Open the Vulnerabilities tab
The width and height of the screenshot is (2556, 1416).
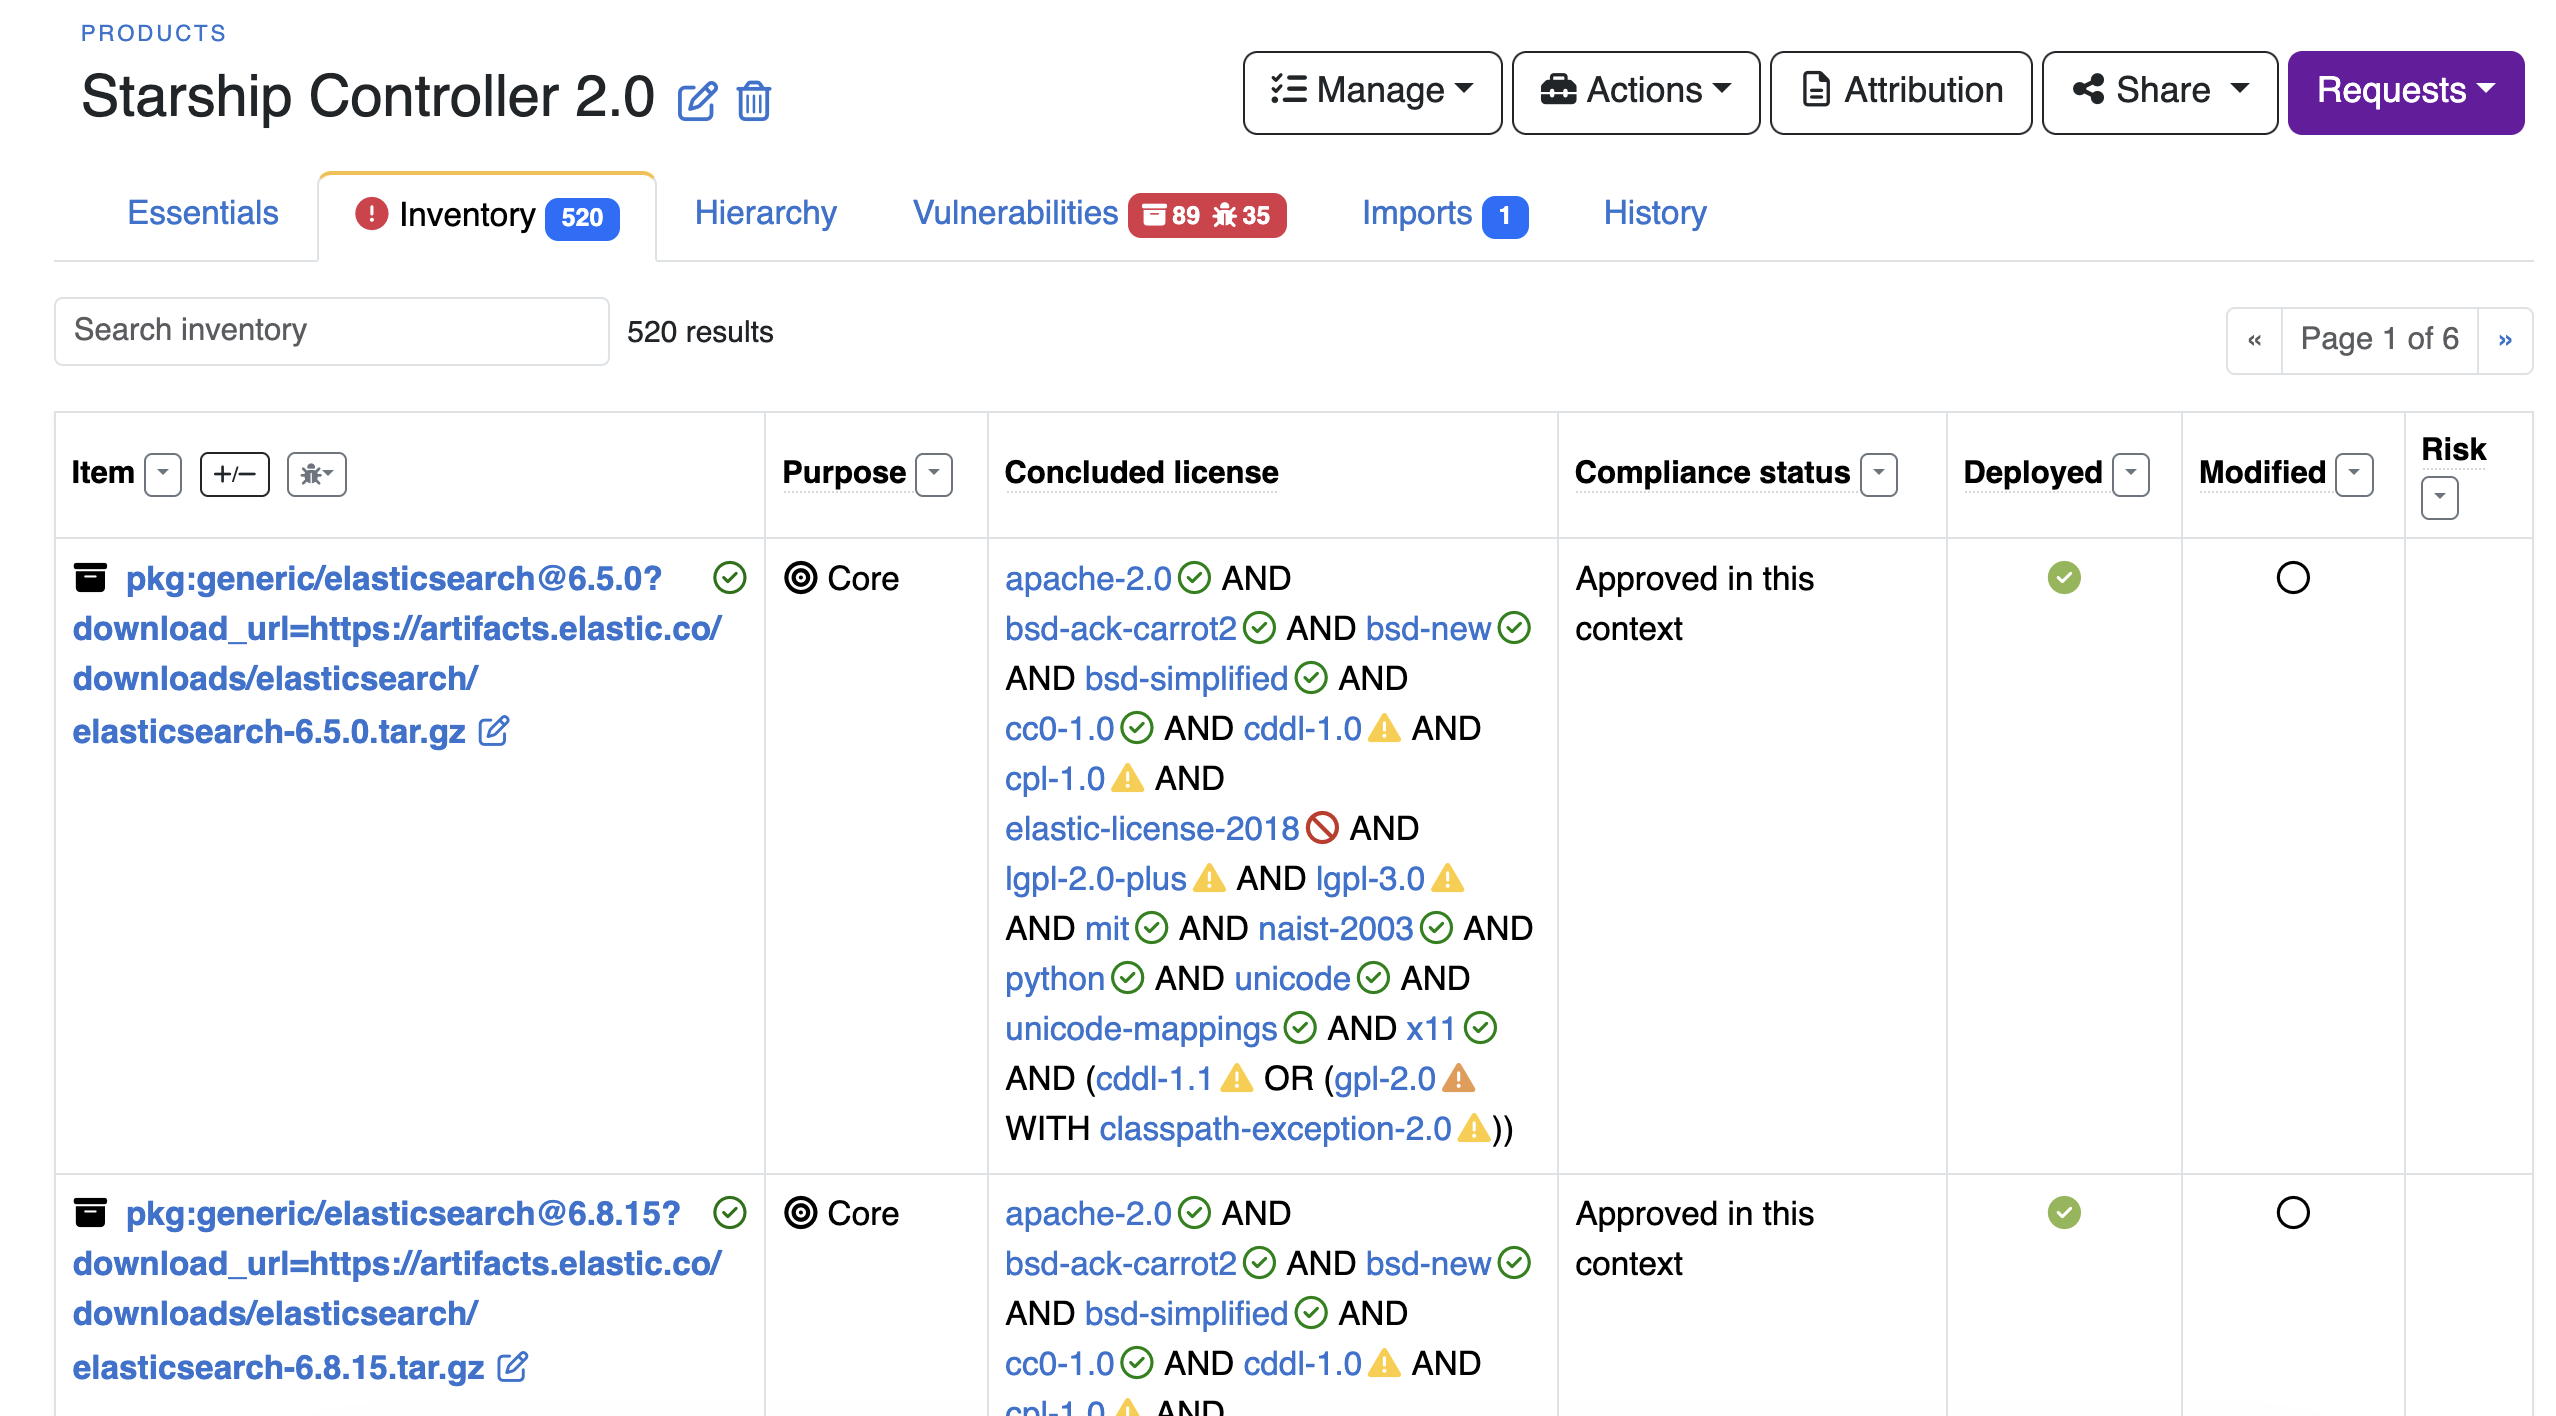pos(1015,213)
